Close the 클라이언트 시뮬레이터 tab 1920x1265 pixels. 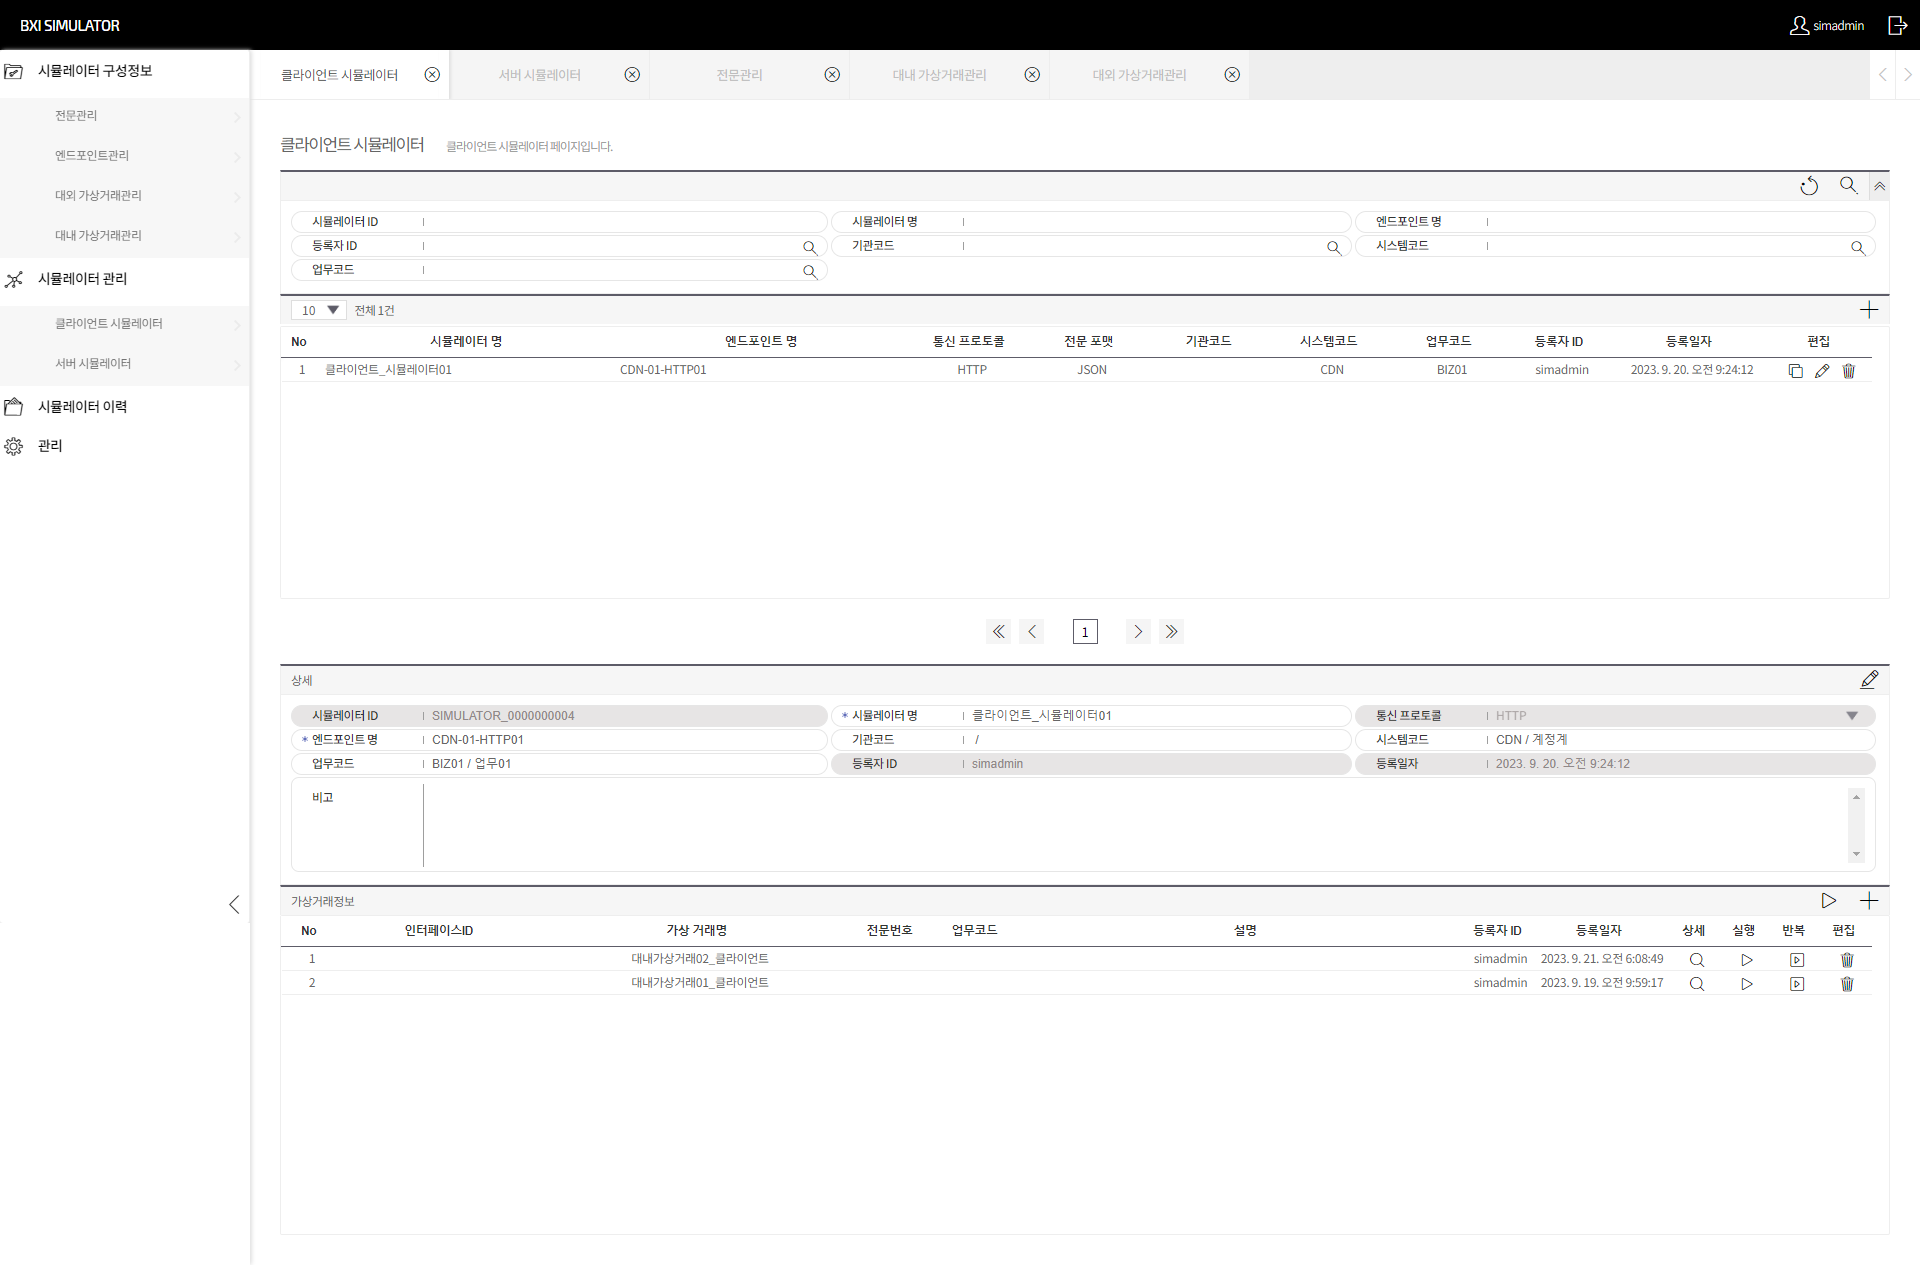pos(432,75)
